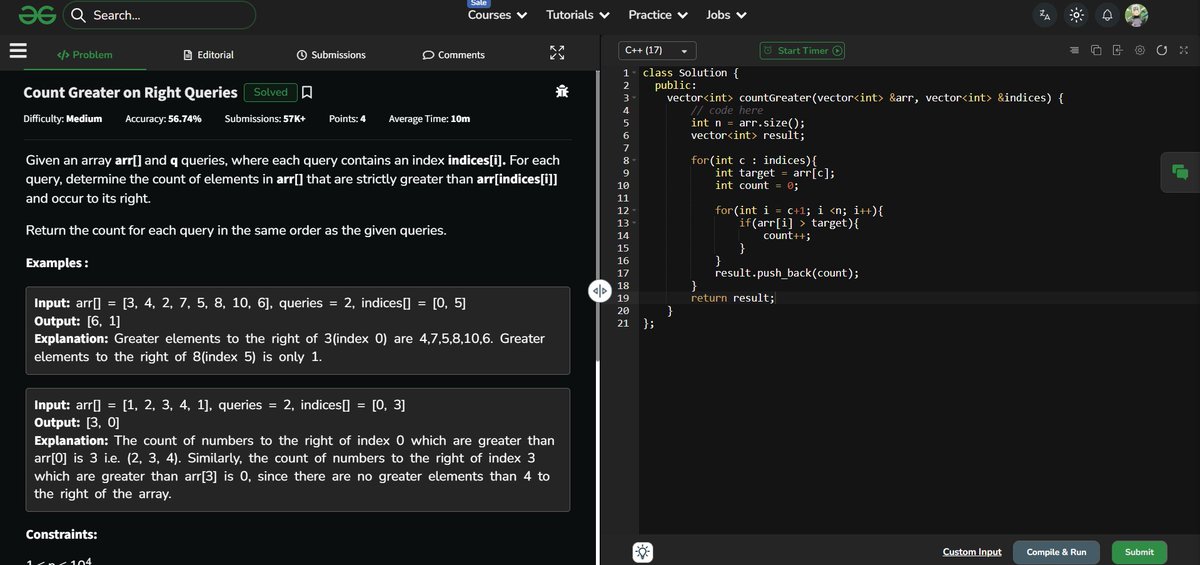Click the panel divider collapse handle
Screen dimensions: 1200x565
coord(600,292)
